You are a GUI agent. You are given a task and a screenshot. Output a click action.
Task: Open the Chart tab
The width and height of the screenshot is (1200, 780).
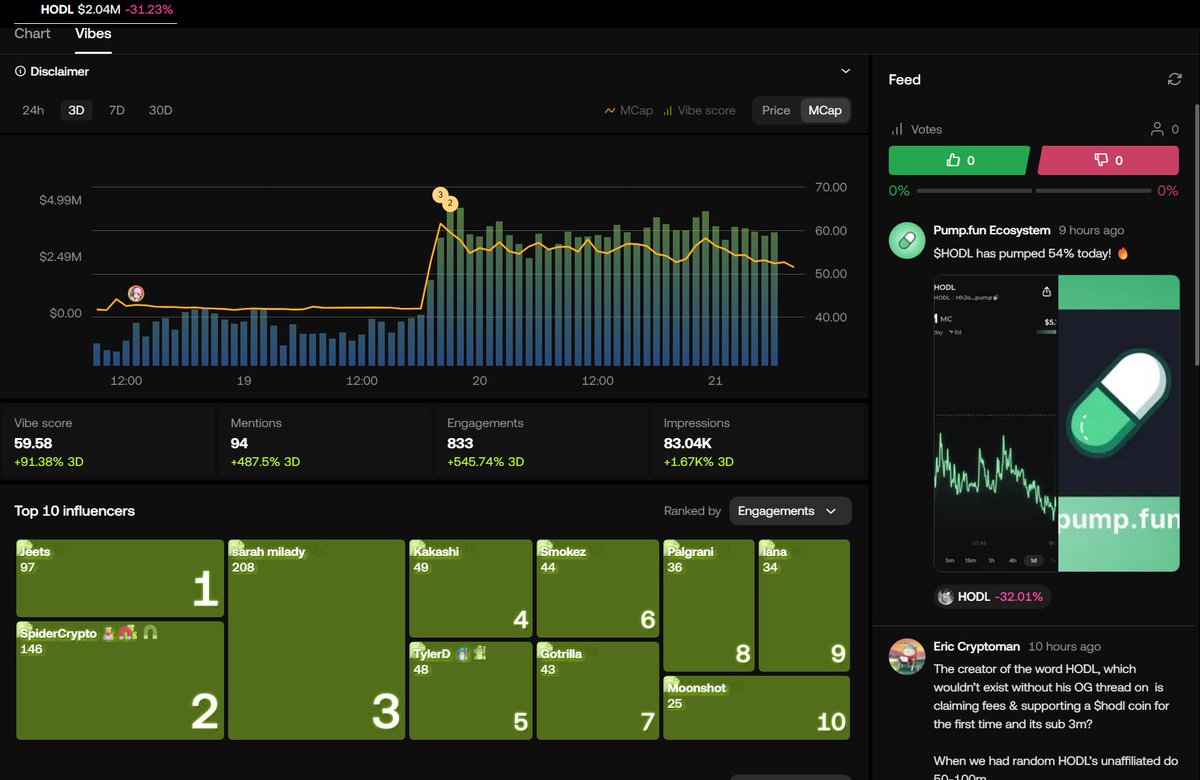32,34
